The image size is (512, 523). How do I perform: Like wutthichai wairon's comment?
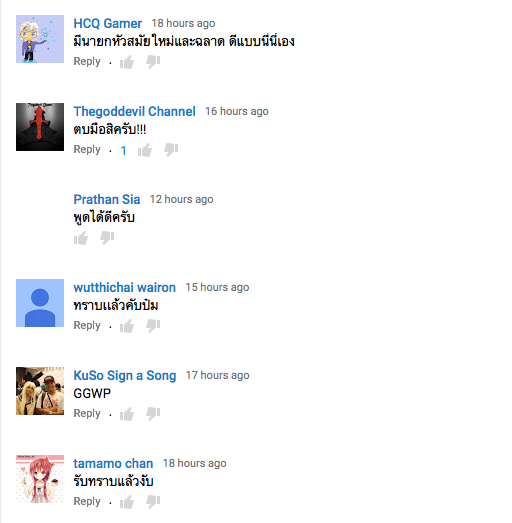point(127,326)
